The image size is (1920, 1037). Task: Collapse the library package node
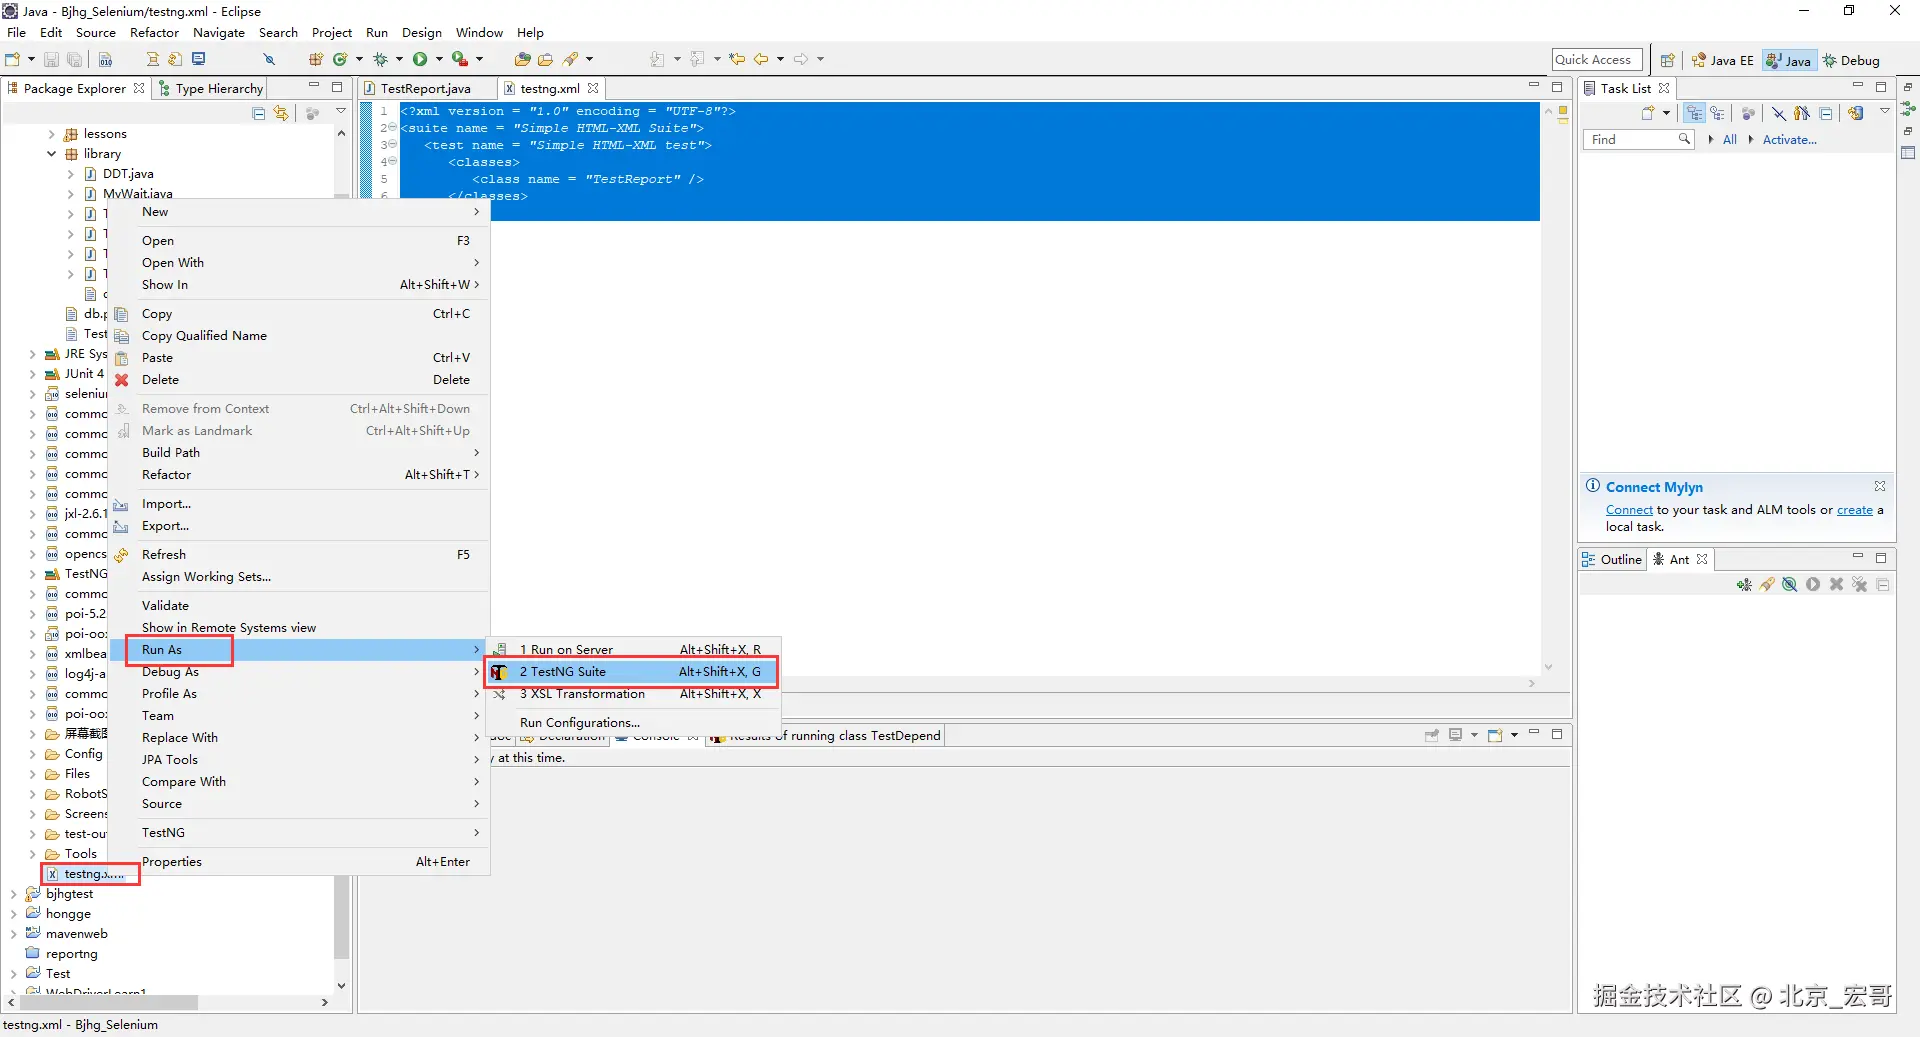pos(52,154)
